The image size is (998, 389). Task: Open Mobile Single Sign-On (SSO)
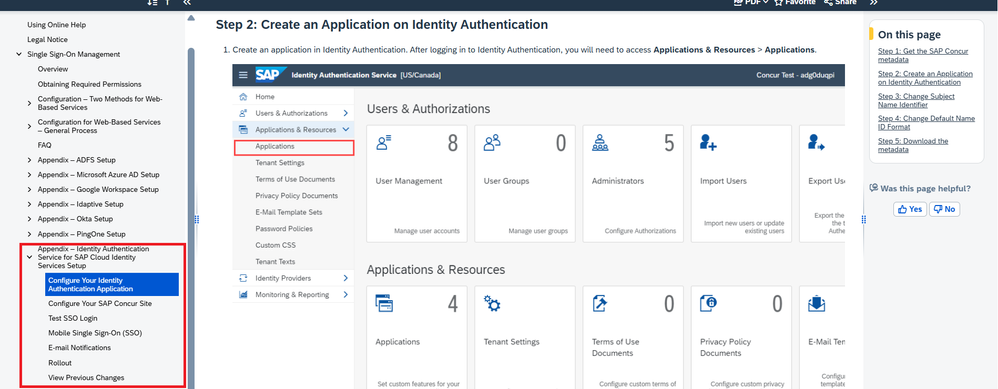click(x=95, y=333)
